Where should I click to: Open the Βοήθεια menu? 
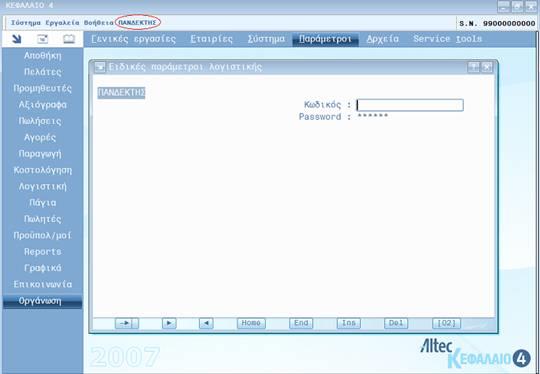click(x=99, y=23)
